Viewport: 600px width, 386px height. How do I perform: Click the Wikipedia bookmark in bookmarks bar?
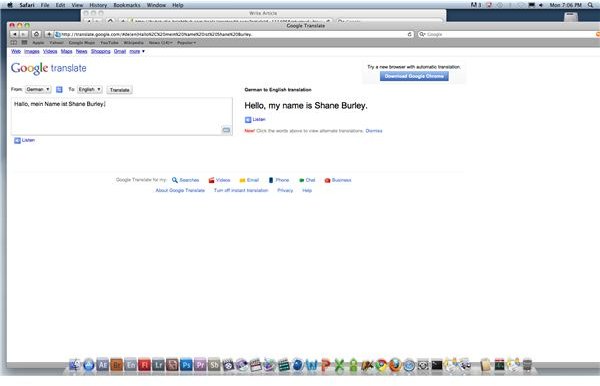click(133, 43)
